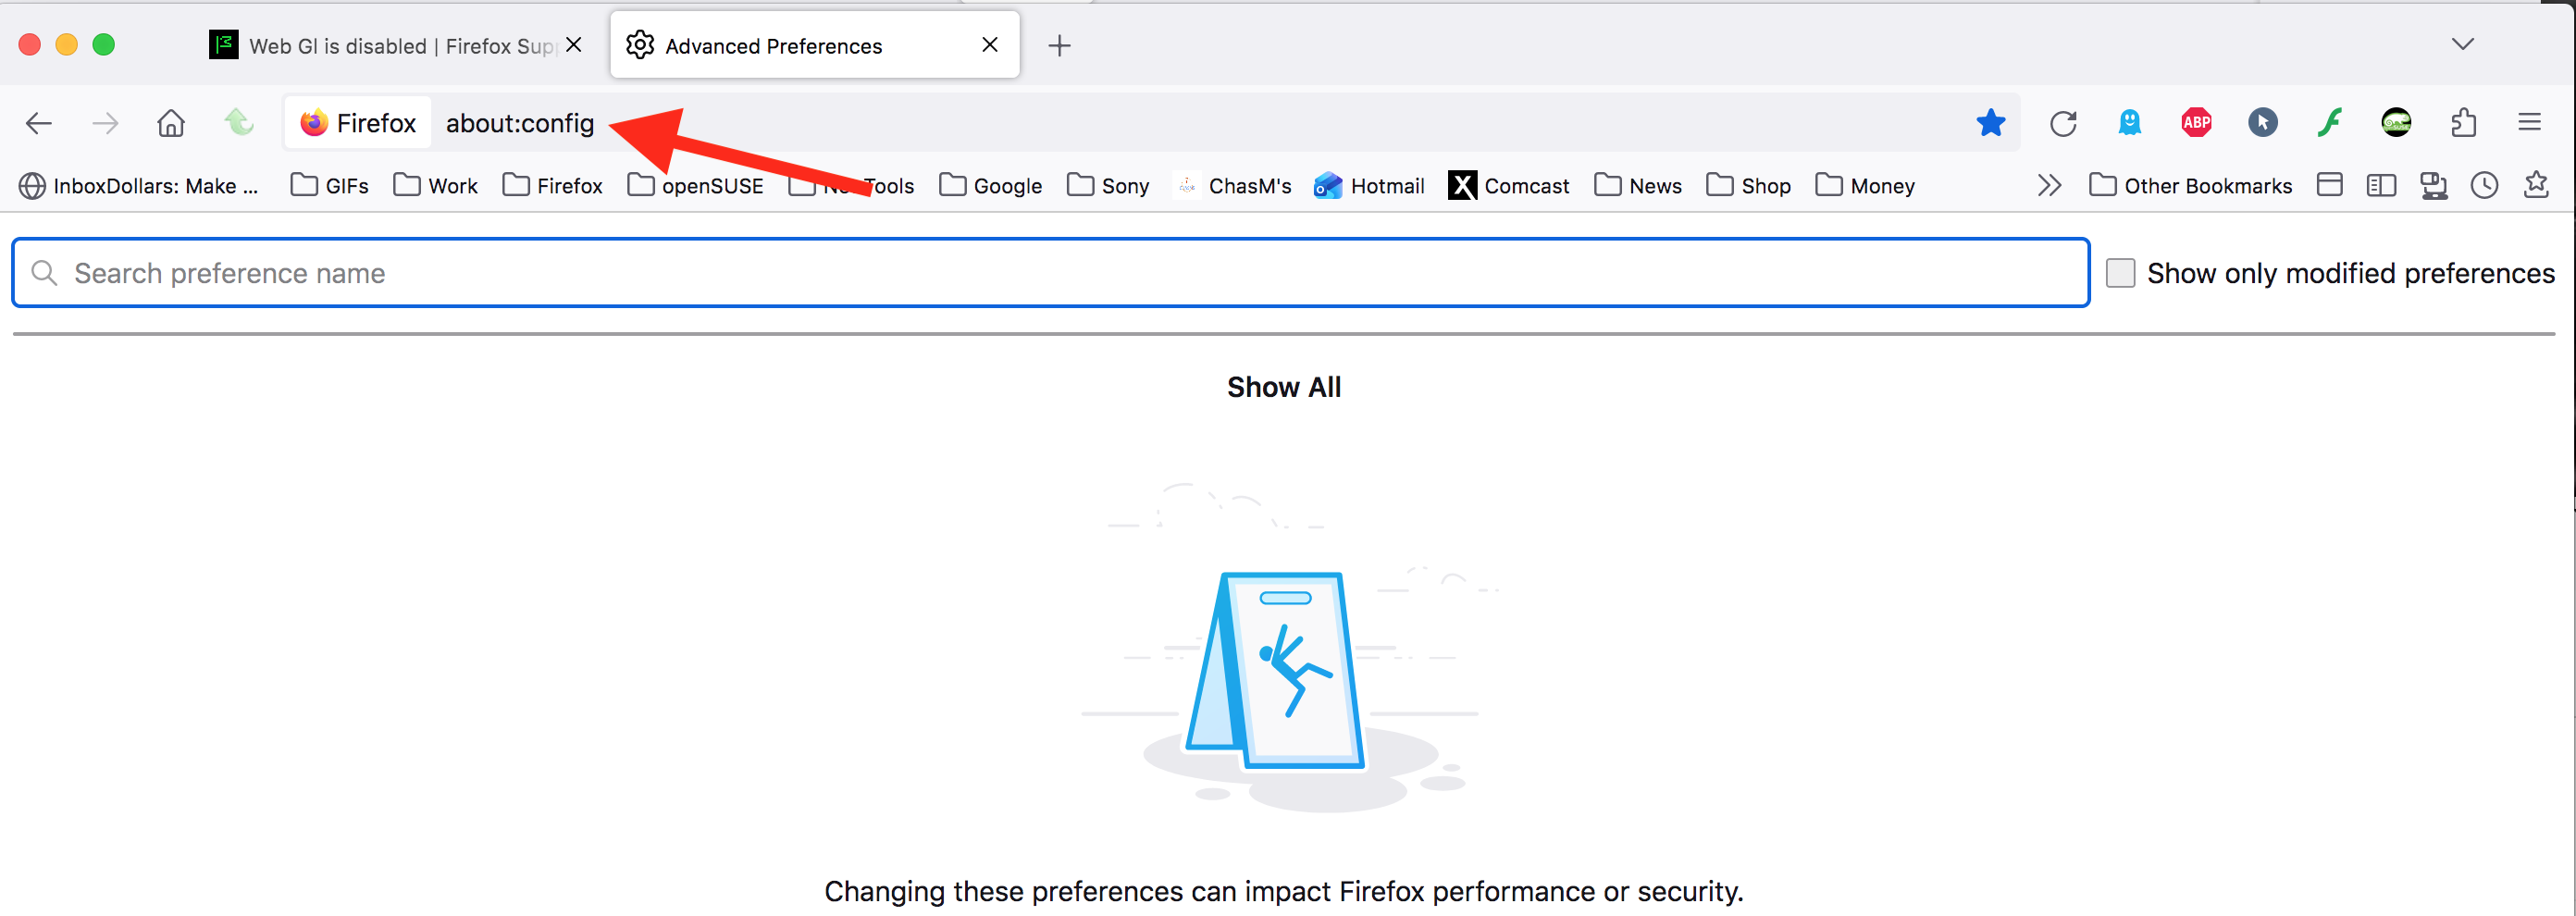
Task: Open the Adblock Plus extension icon
Action: click(2196, 123)
